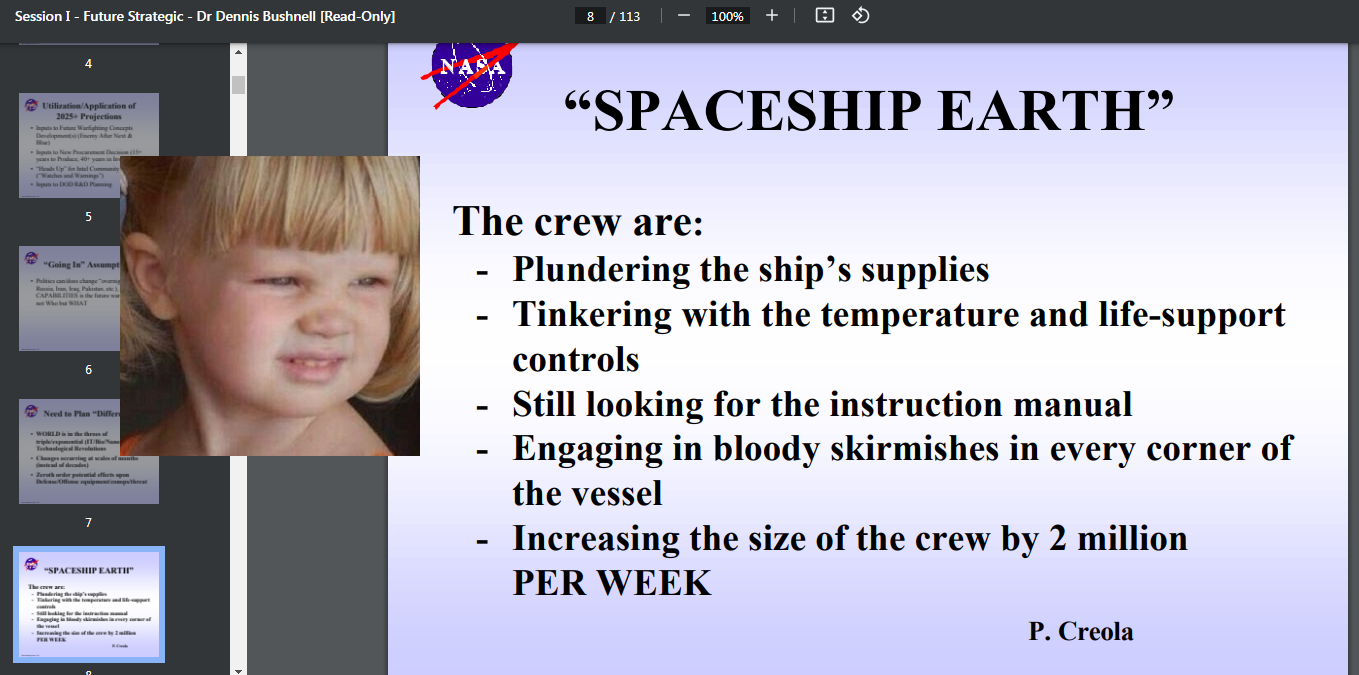1359x675 pixels.
Task: Click "Increasing the size of the crew" line
Action: [850, 538]
